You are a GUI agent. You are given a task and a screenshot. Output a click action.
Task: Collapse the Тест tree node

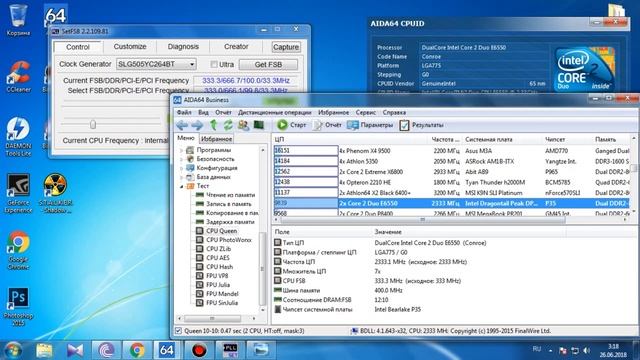pyautogui.click(x=182, y=186)
